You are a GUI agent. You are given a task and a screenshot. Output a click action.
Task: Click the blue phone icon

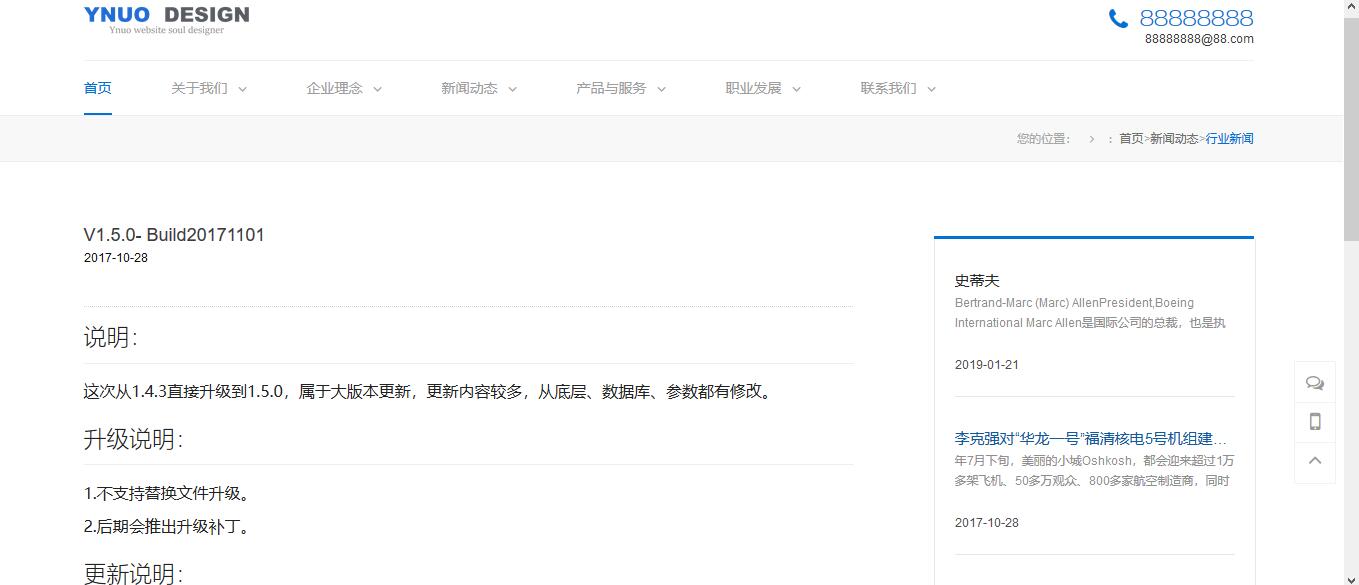coord(1118,18)
